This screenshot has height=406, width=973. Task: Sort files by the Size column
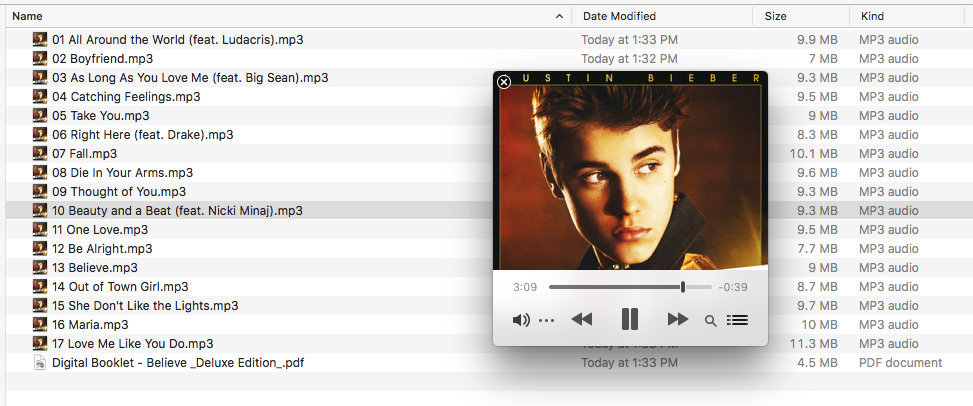[x=776, y=16]
